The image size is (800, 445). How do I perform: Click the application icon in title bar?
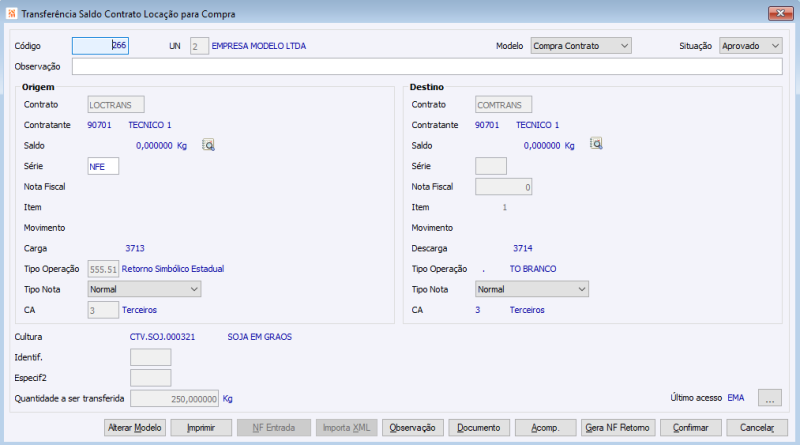pos(12,14)
